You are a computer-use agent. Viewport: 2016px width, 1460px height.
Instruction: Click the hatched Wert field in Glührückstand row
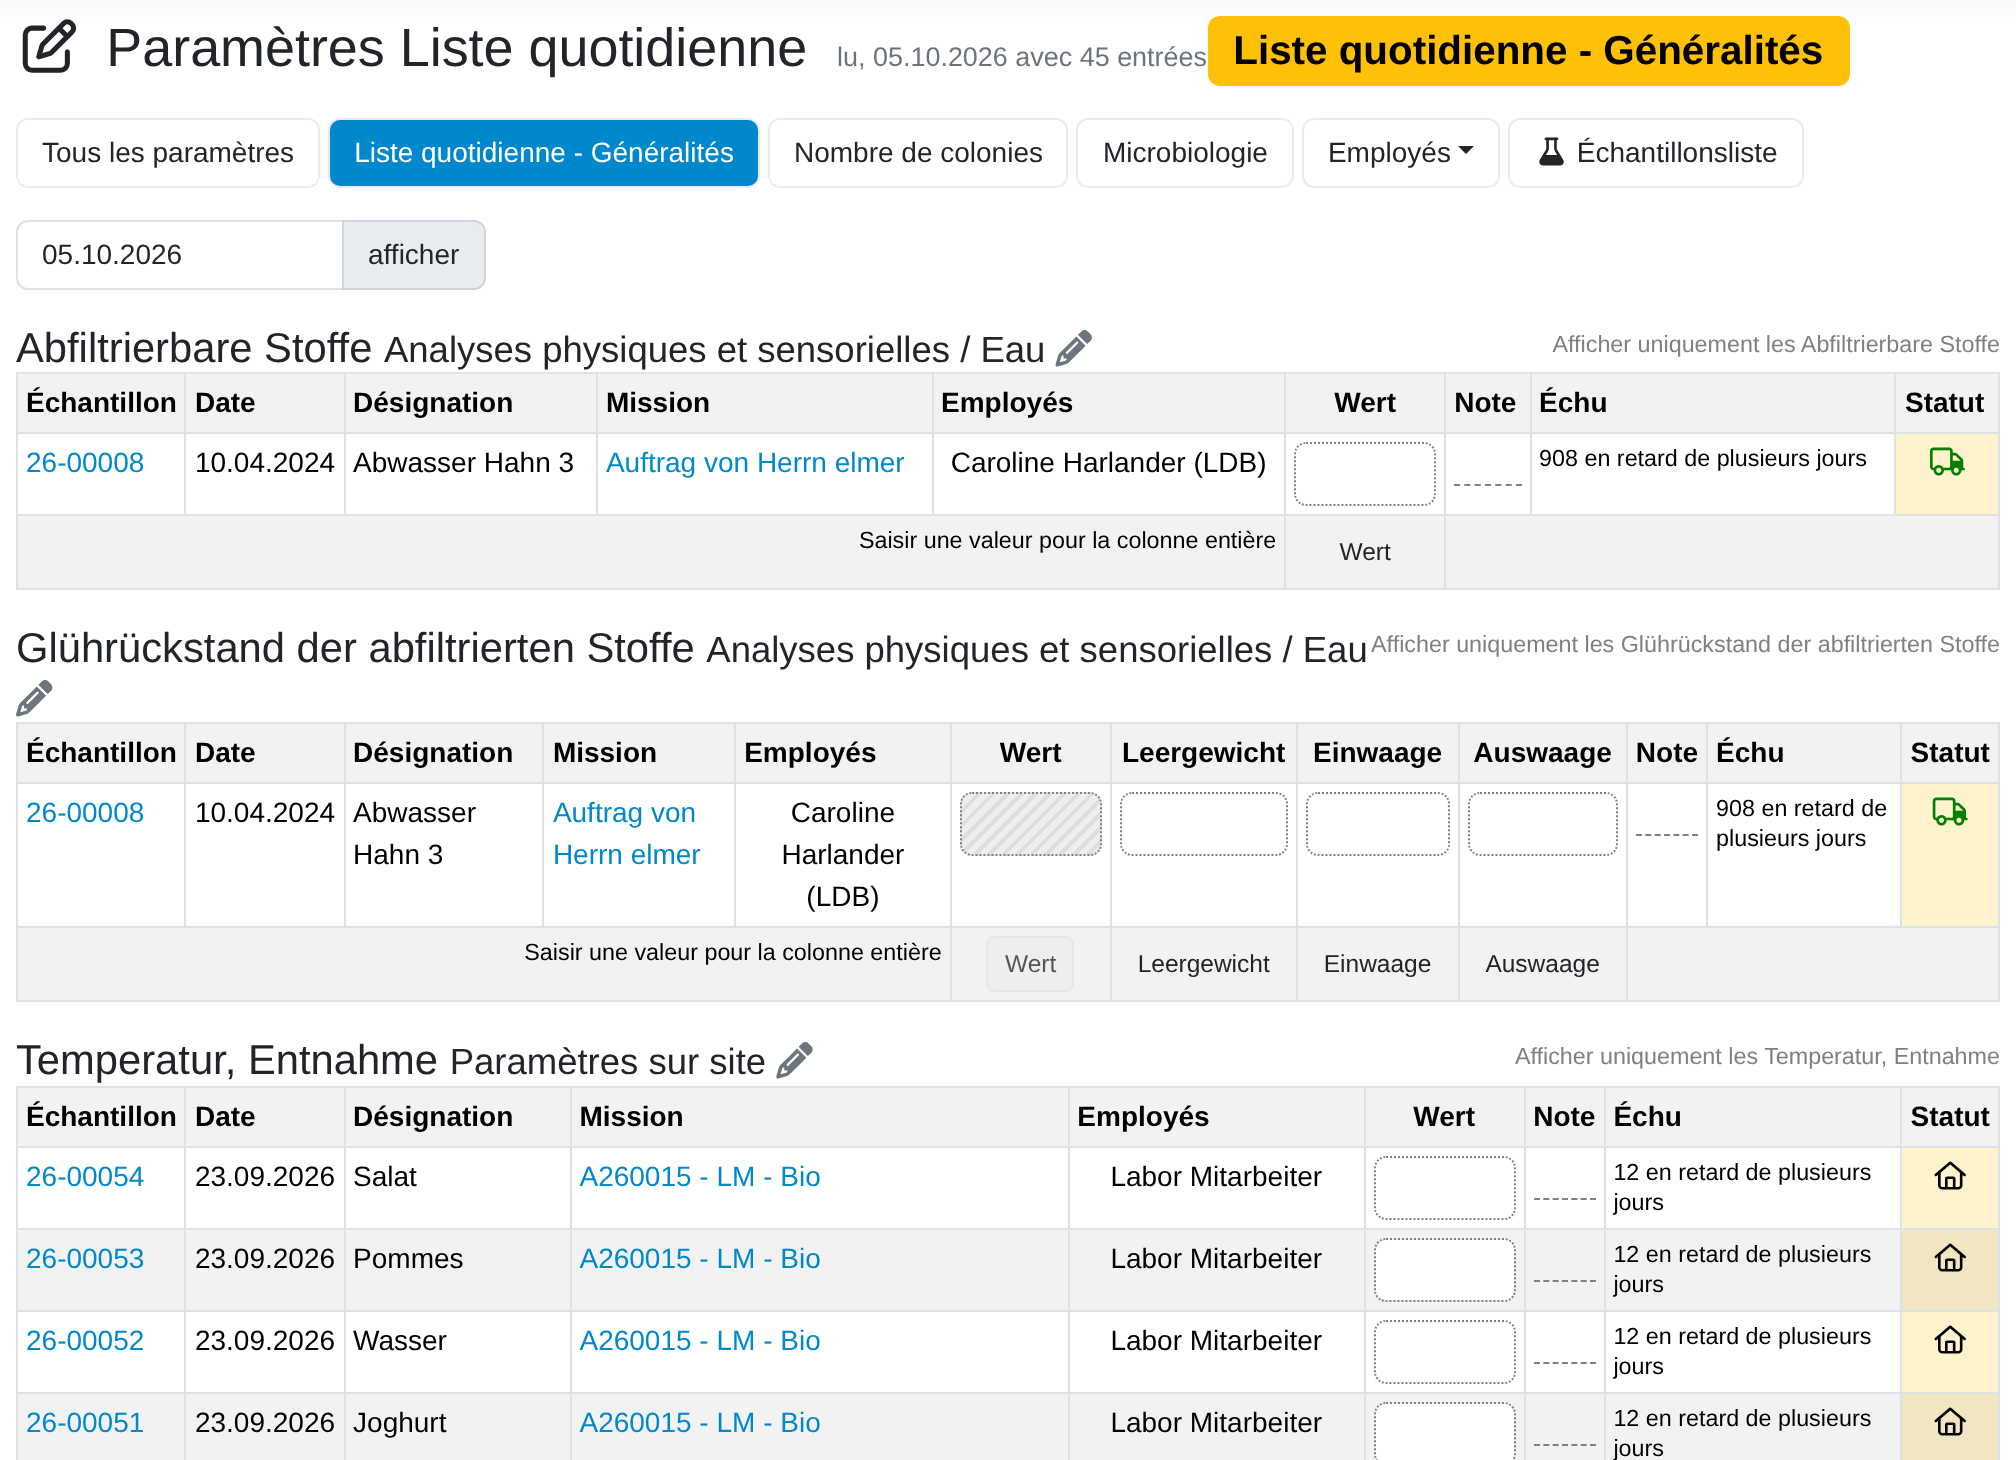[1031, 824]
